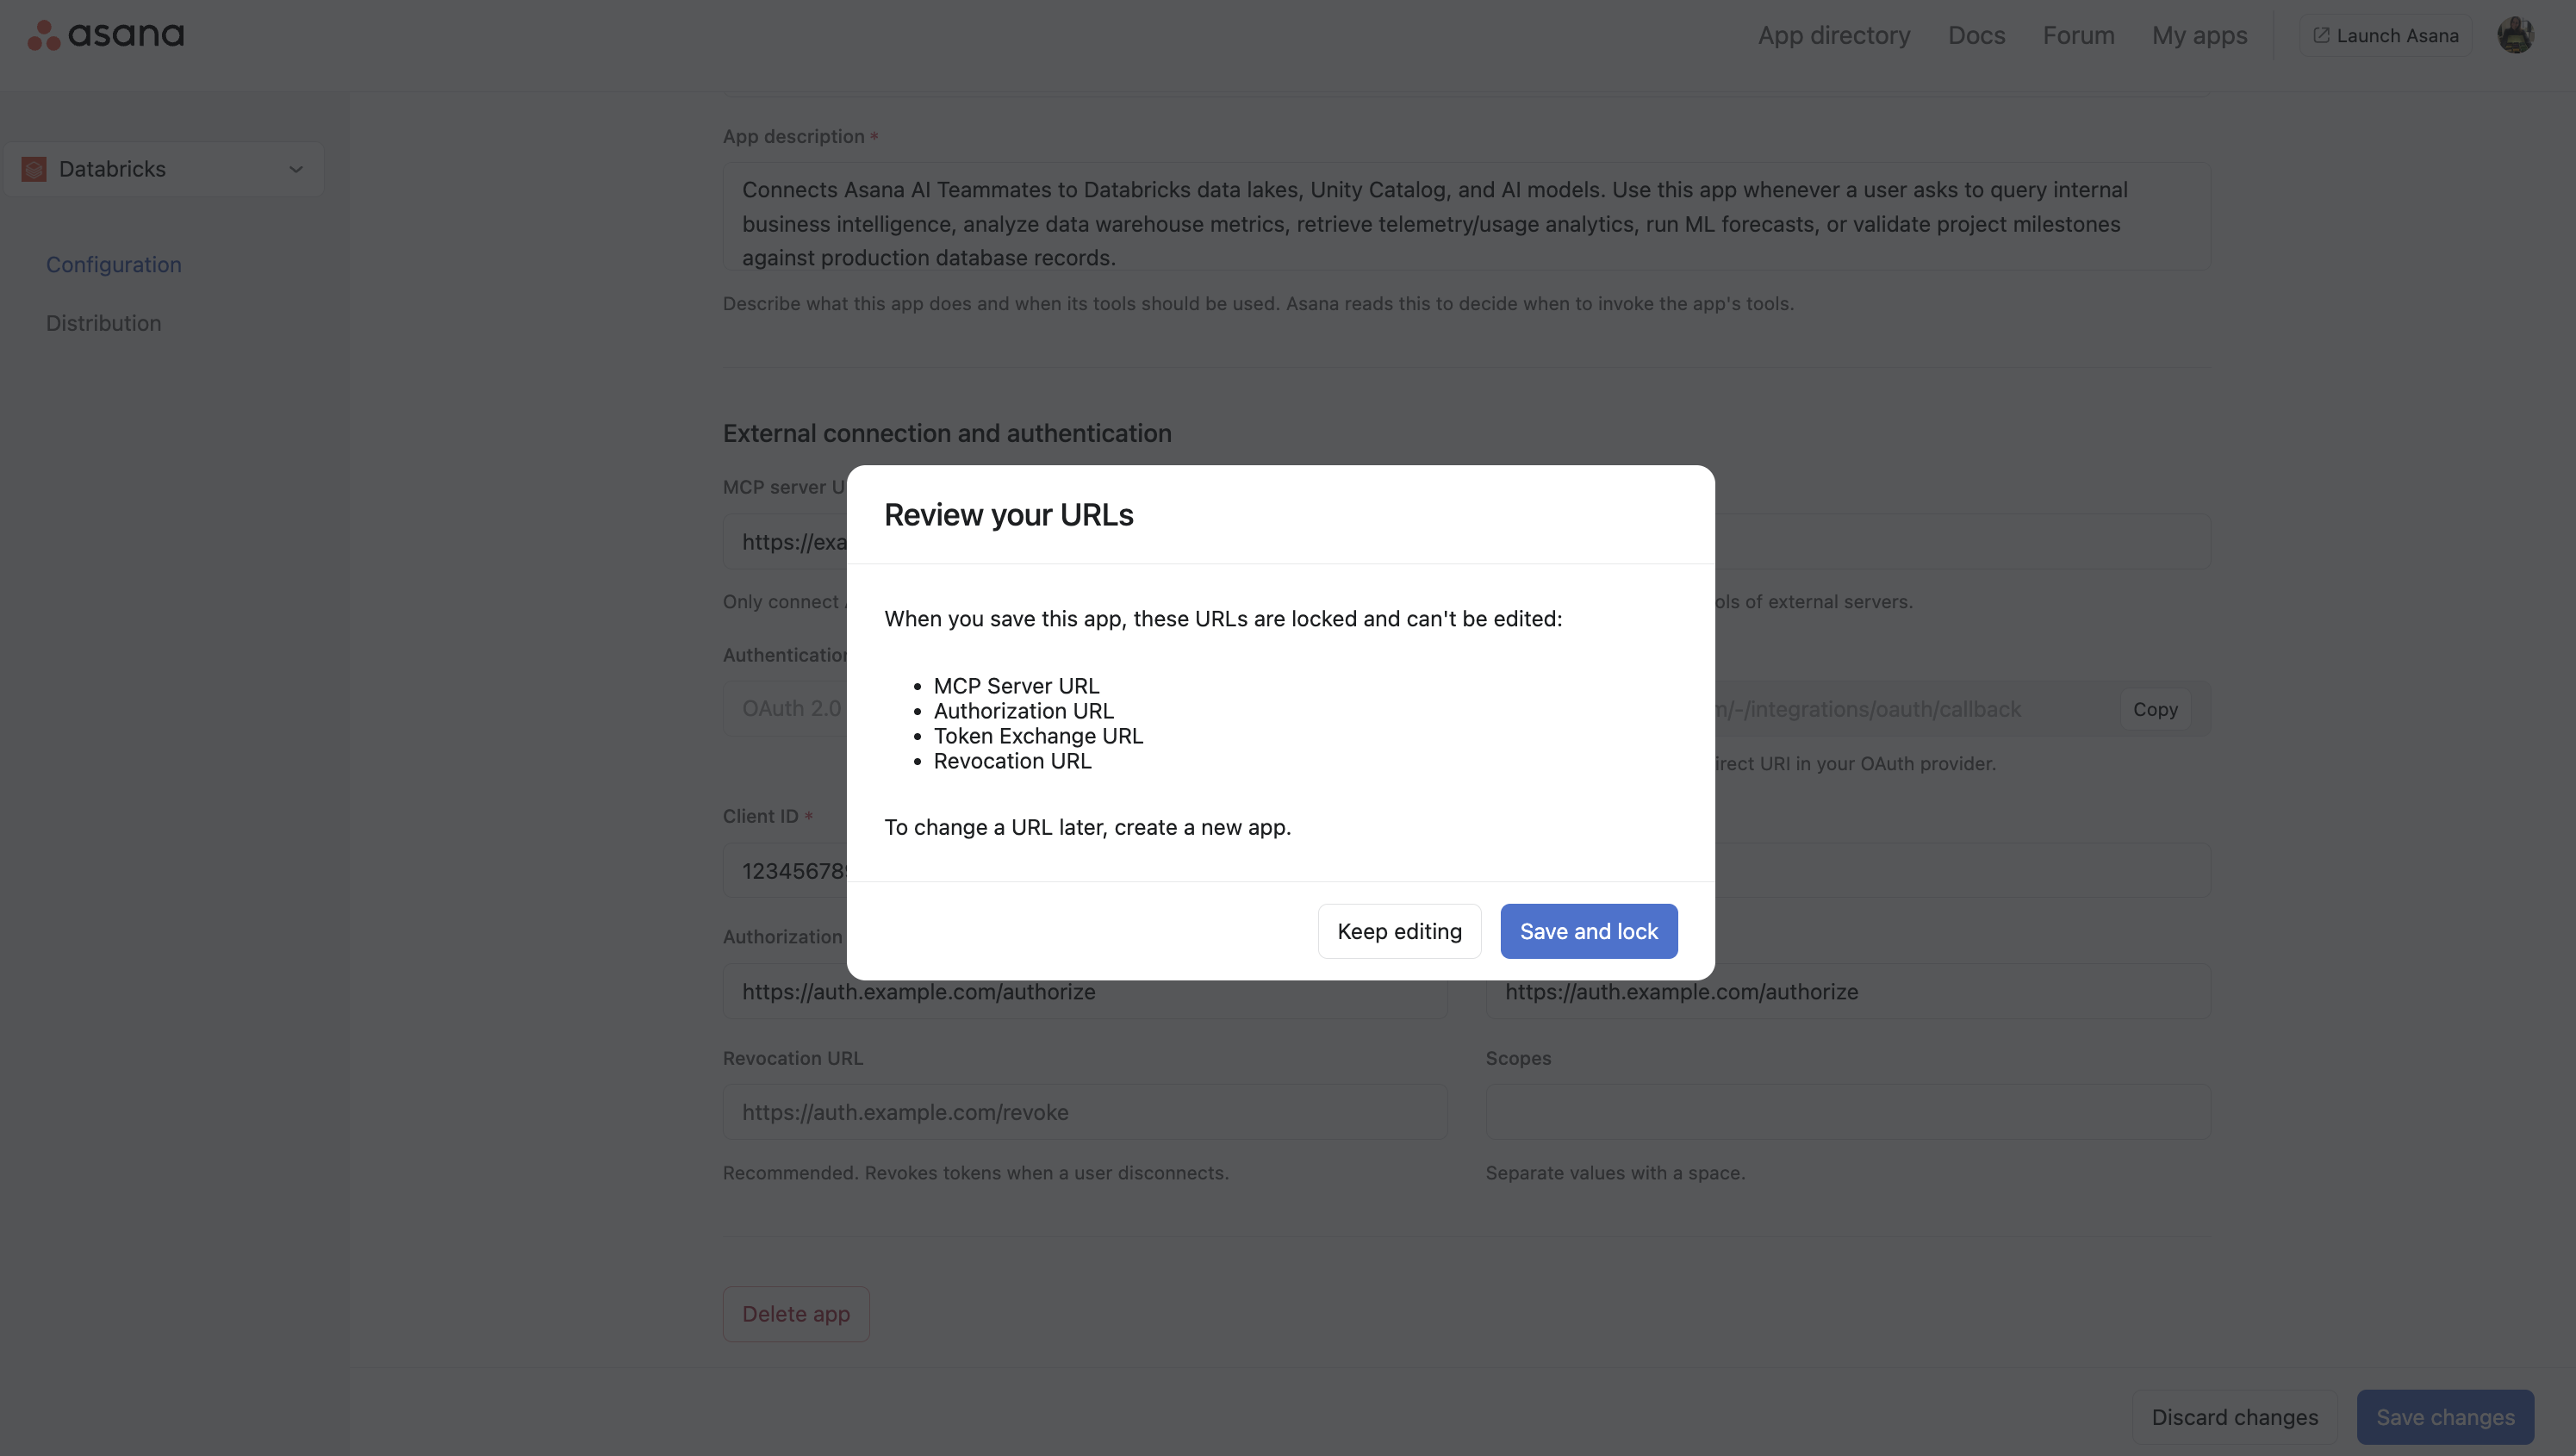The height and width of the screenshot is (1456, 2576).
Task: Select the Configuration sidebar item
Action: 114,265
